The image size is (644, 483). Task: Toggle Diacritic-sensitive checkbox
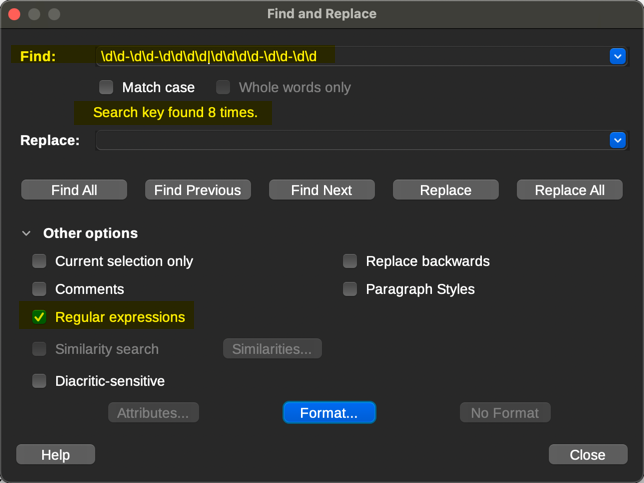39,381
